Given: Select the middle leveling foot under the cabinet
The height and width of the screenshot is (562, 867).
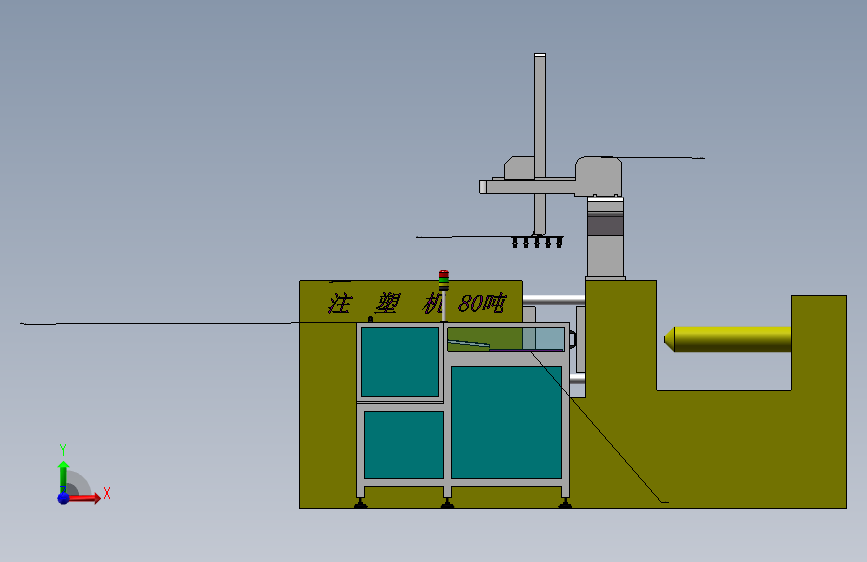Looking at the screenshot, I should 447,503.
